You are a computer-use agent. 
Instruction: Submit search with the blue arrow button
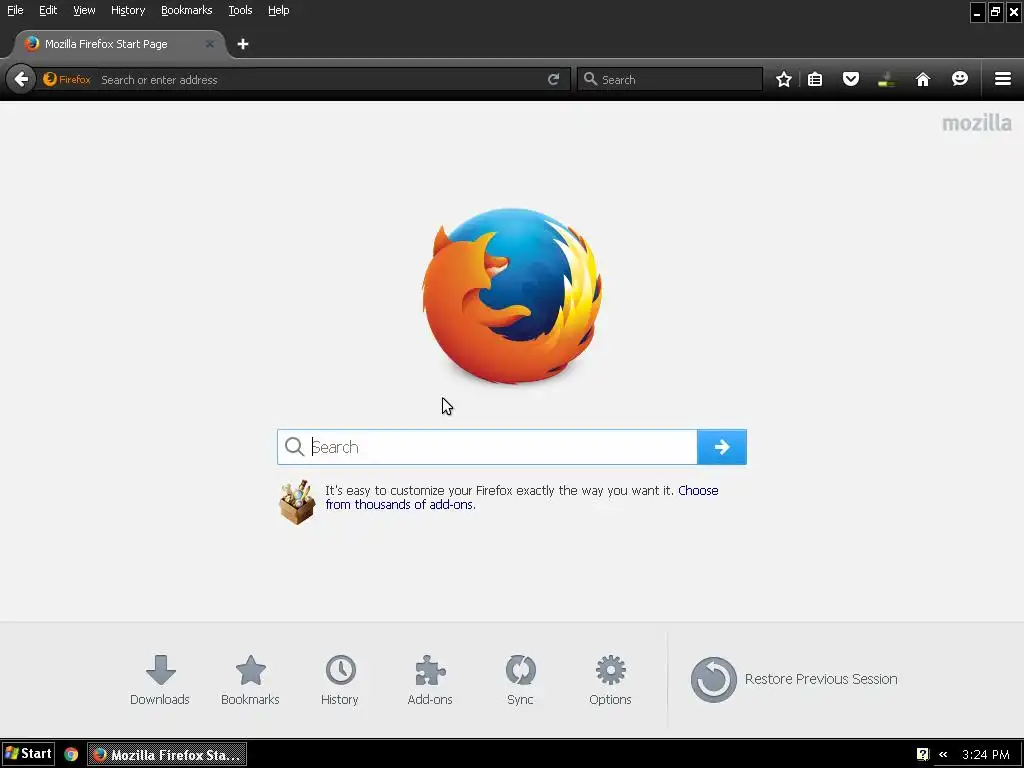tap(722, 447)
